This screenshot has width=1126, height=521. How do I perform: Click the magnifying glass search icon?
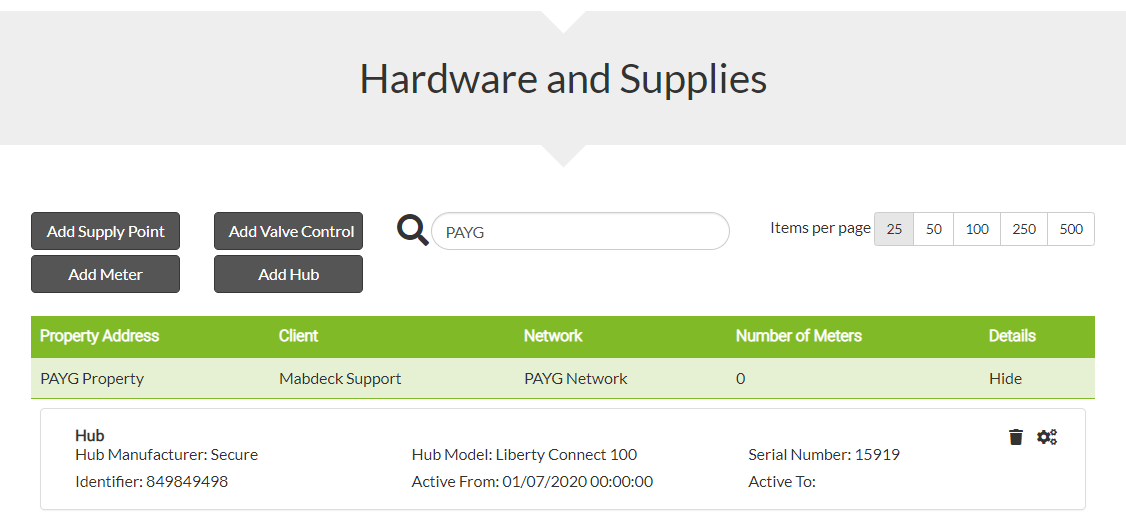click(x=413, y=231)
